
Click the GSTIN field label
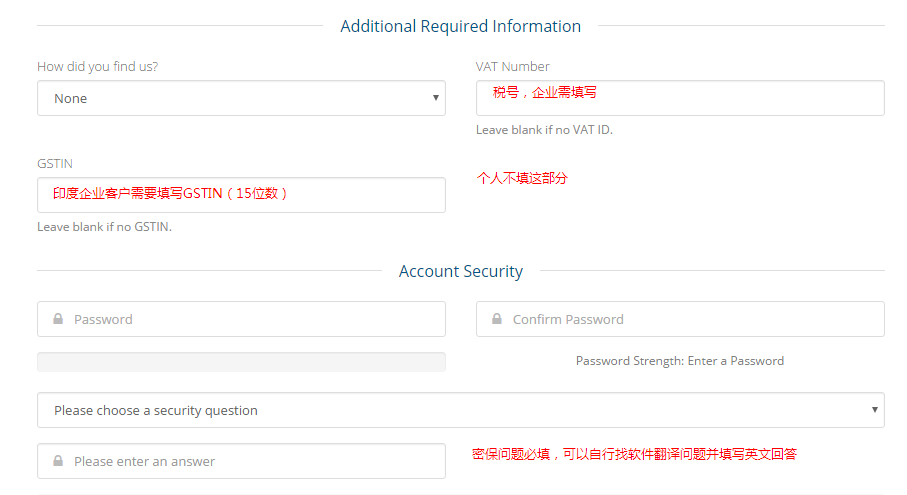click(x=55, y=164)
